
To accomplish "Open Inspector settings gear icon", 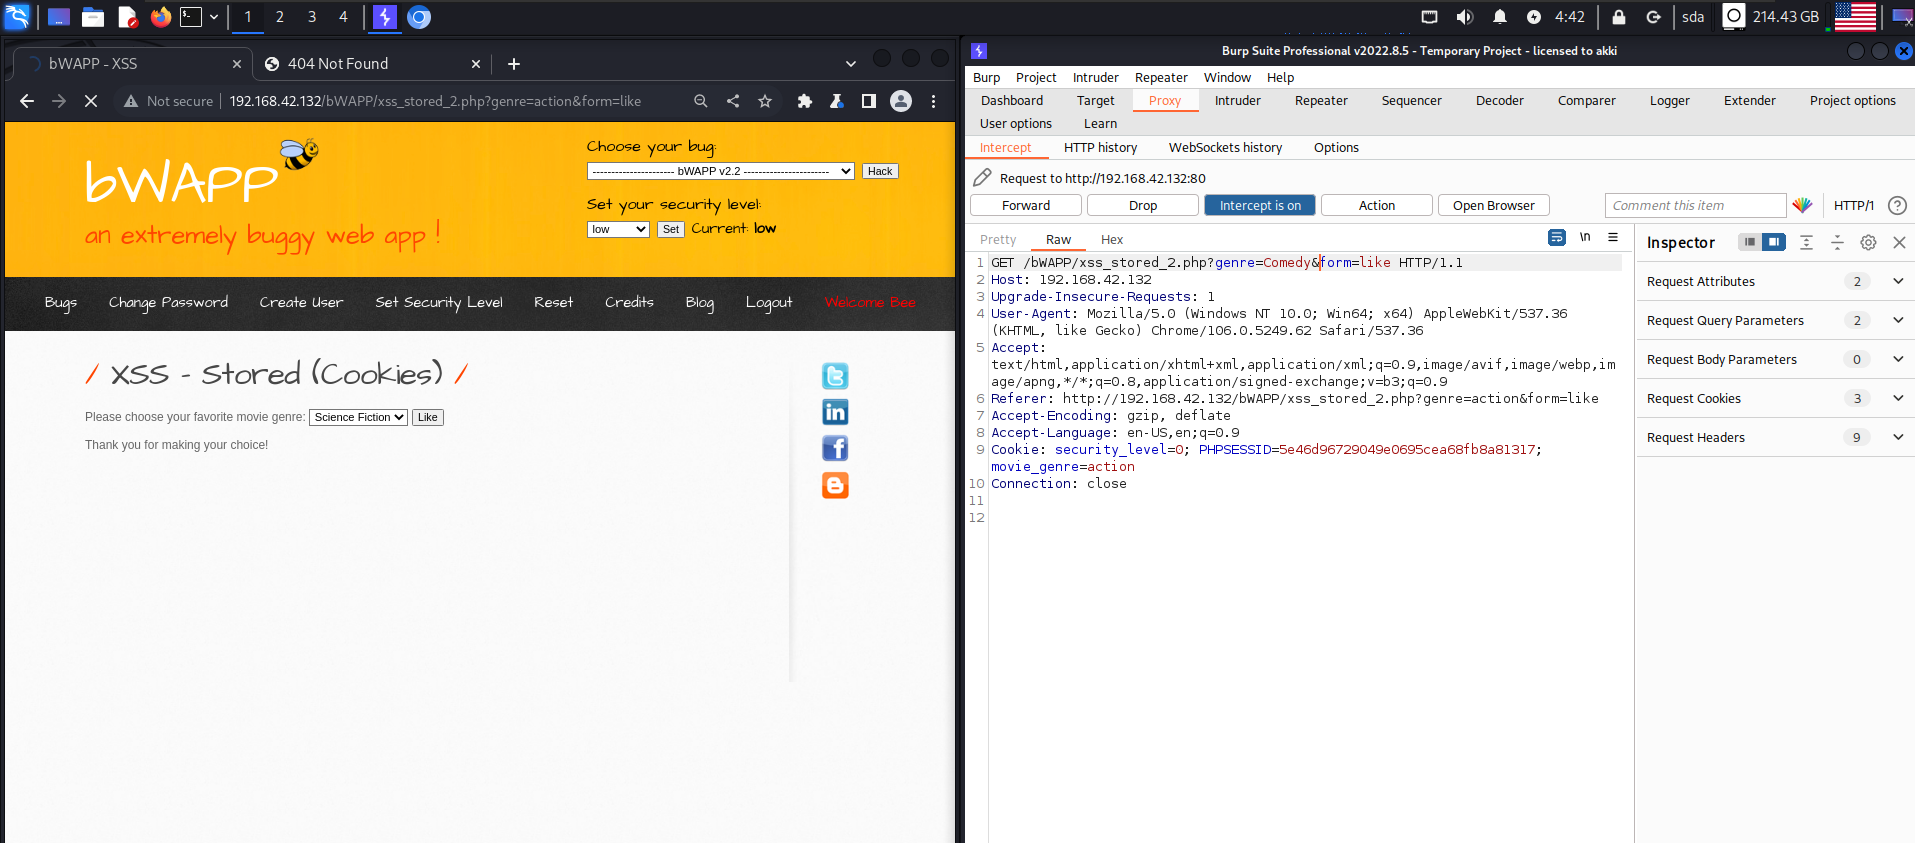I will coord(1868,242).
